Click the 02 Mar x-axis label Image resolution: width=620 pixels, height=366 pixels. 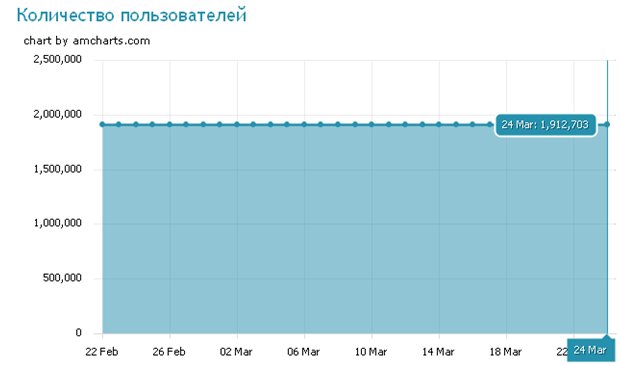(x=236, y=351)
